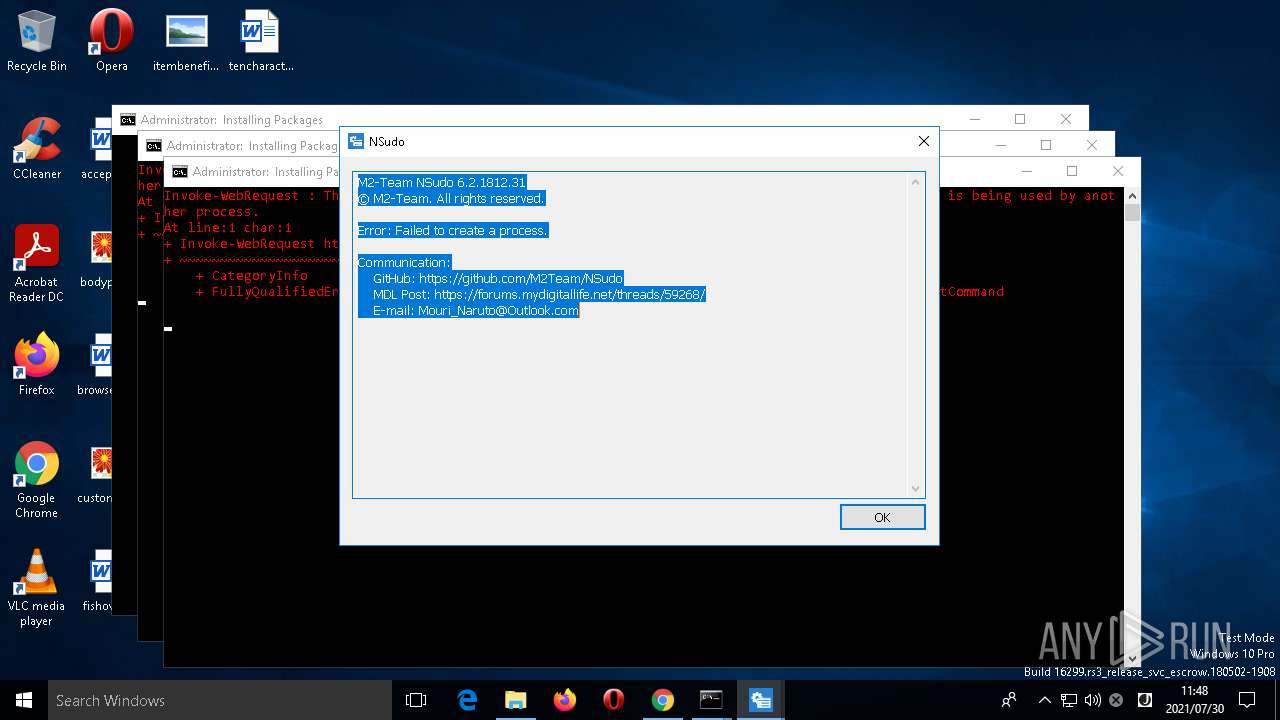The image size is (1280, 720).
Task: Launch Chrome from the taskbar
Action: pyautogui.click(x=663, y=700)
